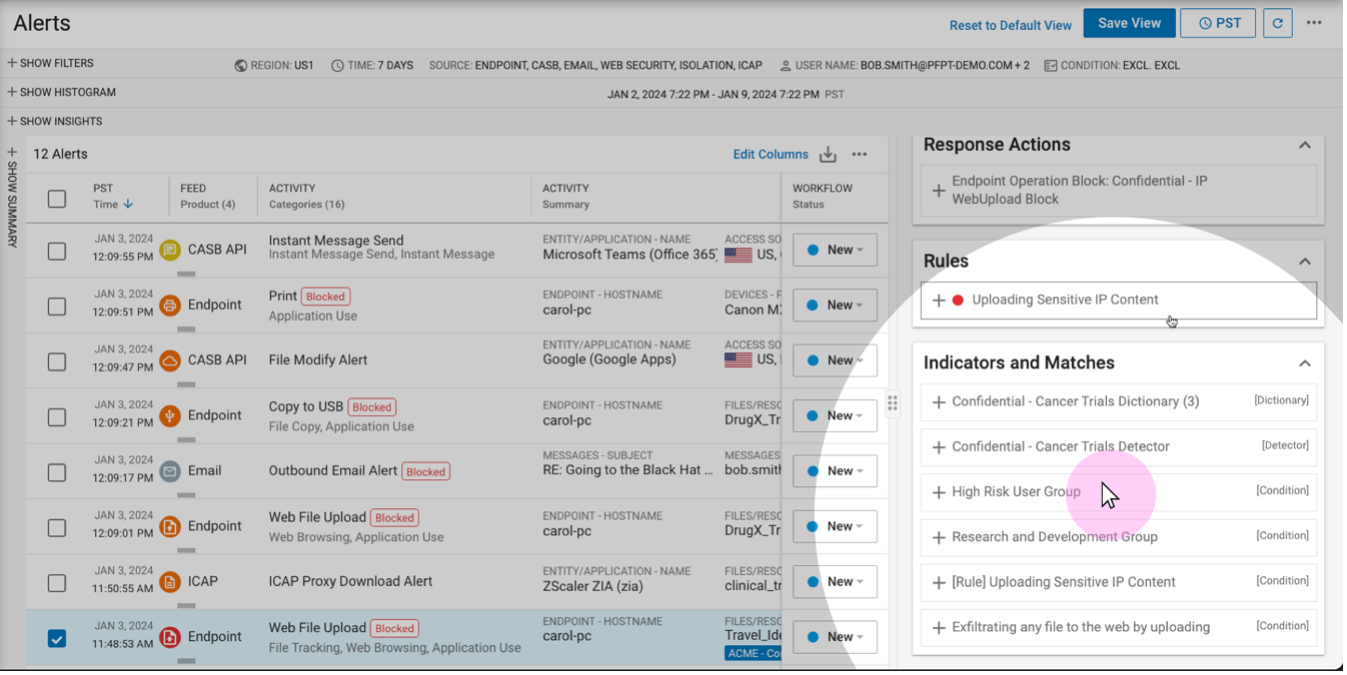Click the Feed Product (4) column header
Viewport: 1347px width, 675px height.
pos(208,196)
